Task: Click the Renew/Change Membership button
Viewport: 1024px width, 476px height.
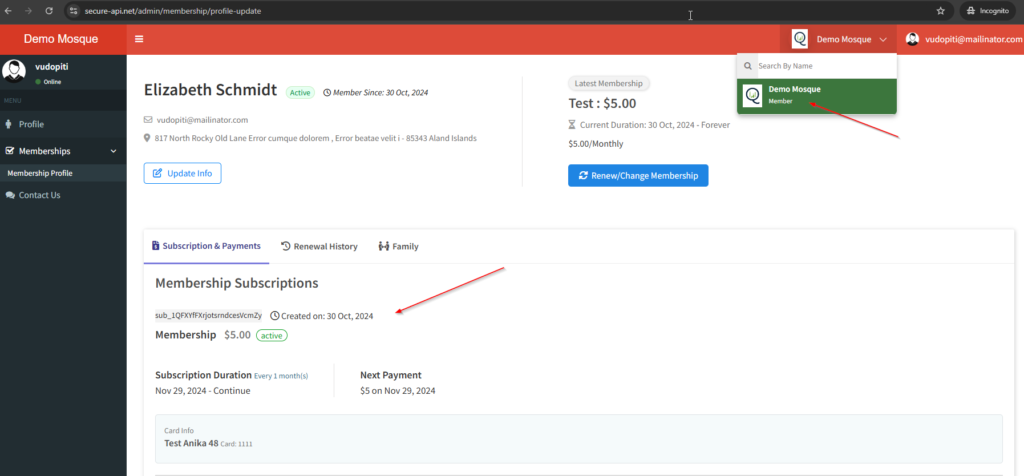Action: coord(638,176)
